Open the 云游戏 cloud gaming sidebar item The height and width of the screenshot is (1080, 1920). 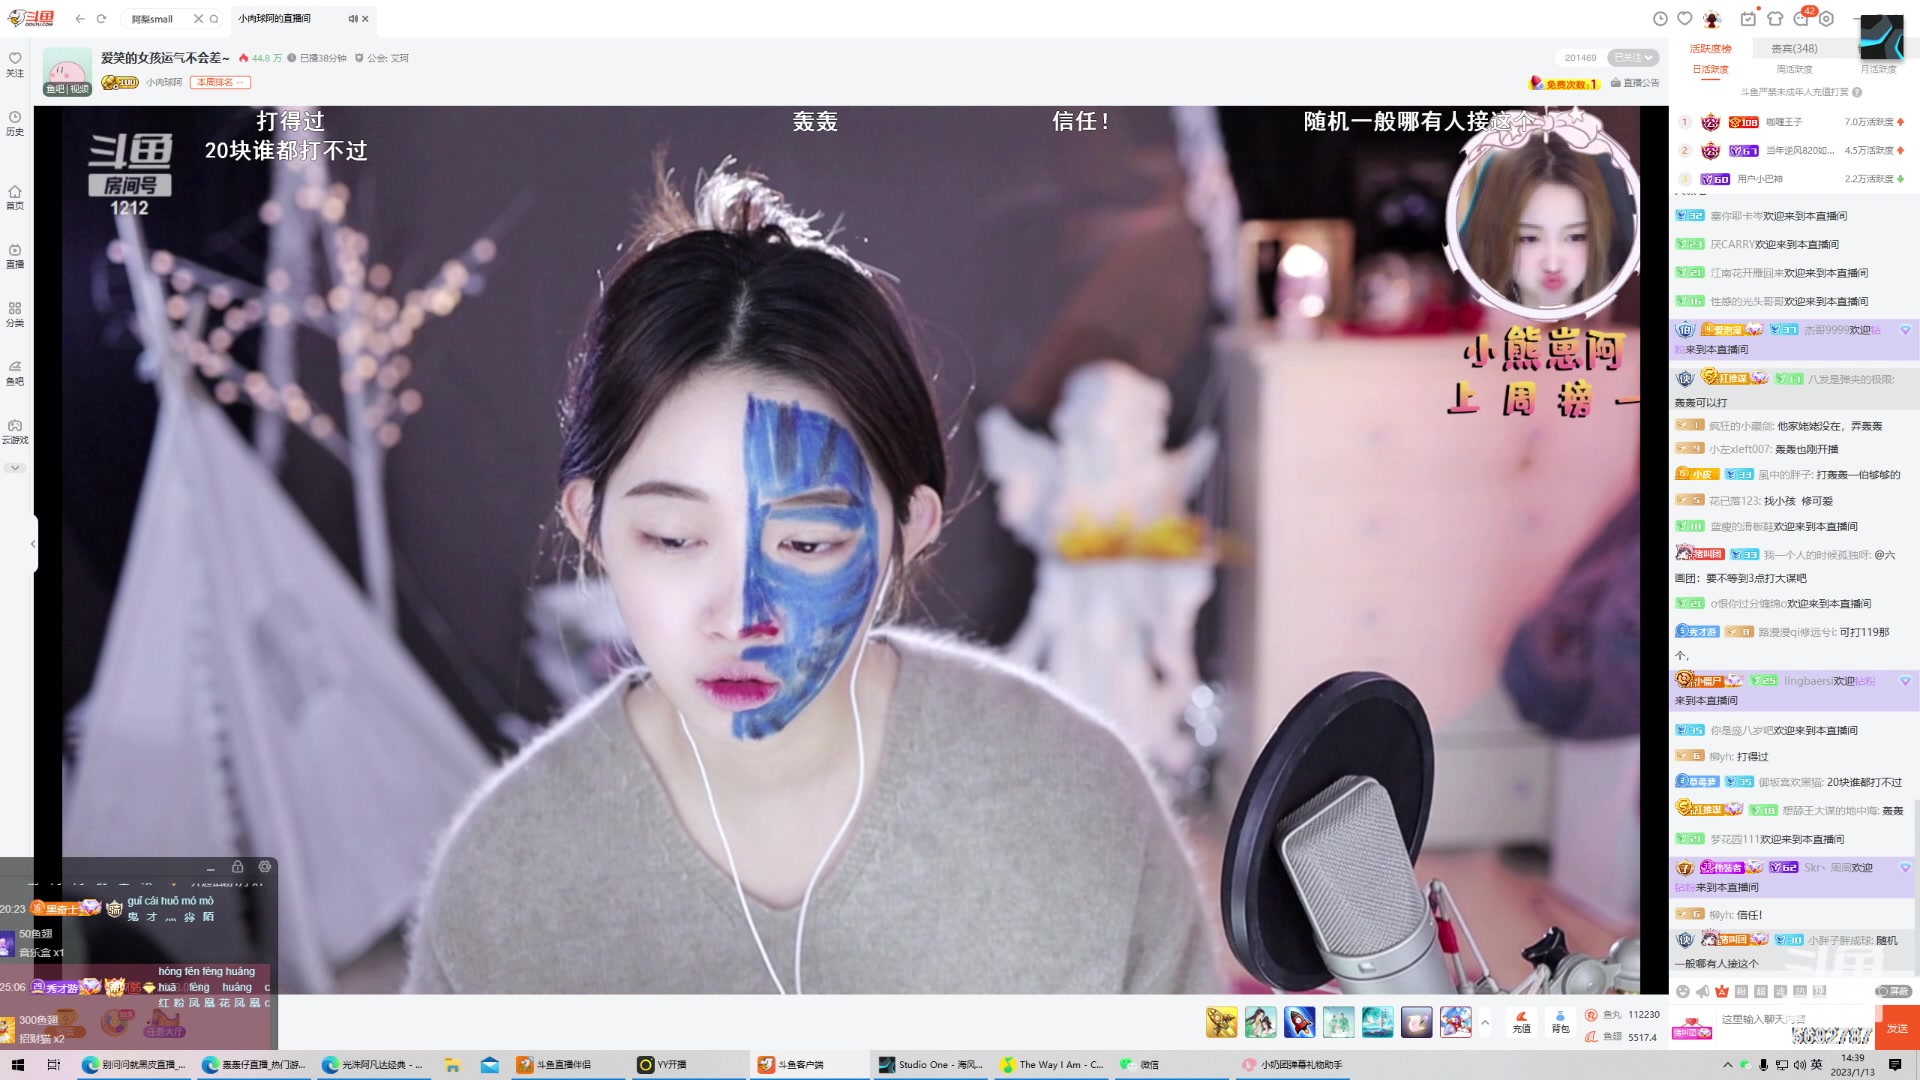click(x=15, y=431)
